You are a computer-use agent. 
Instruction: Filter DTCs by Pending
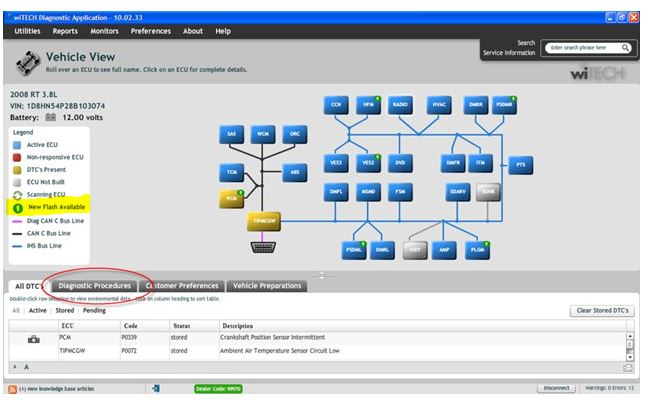94,310
